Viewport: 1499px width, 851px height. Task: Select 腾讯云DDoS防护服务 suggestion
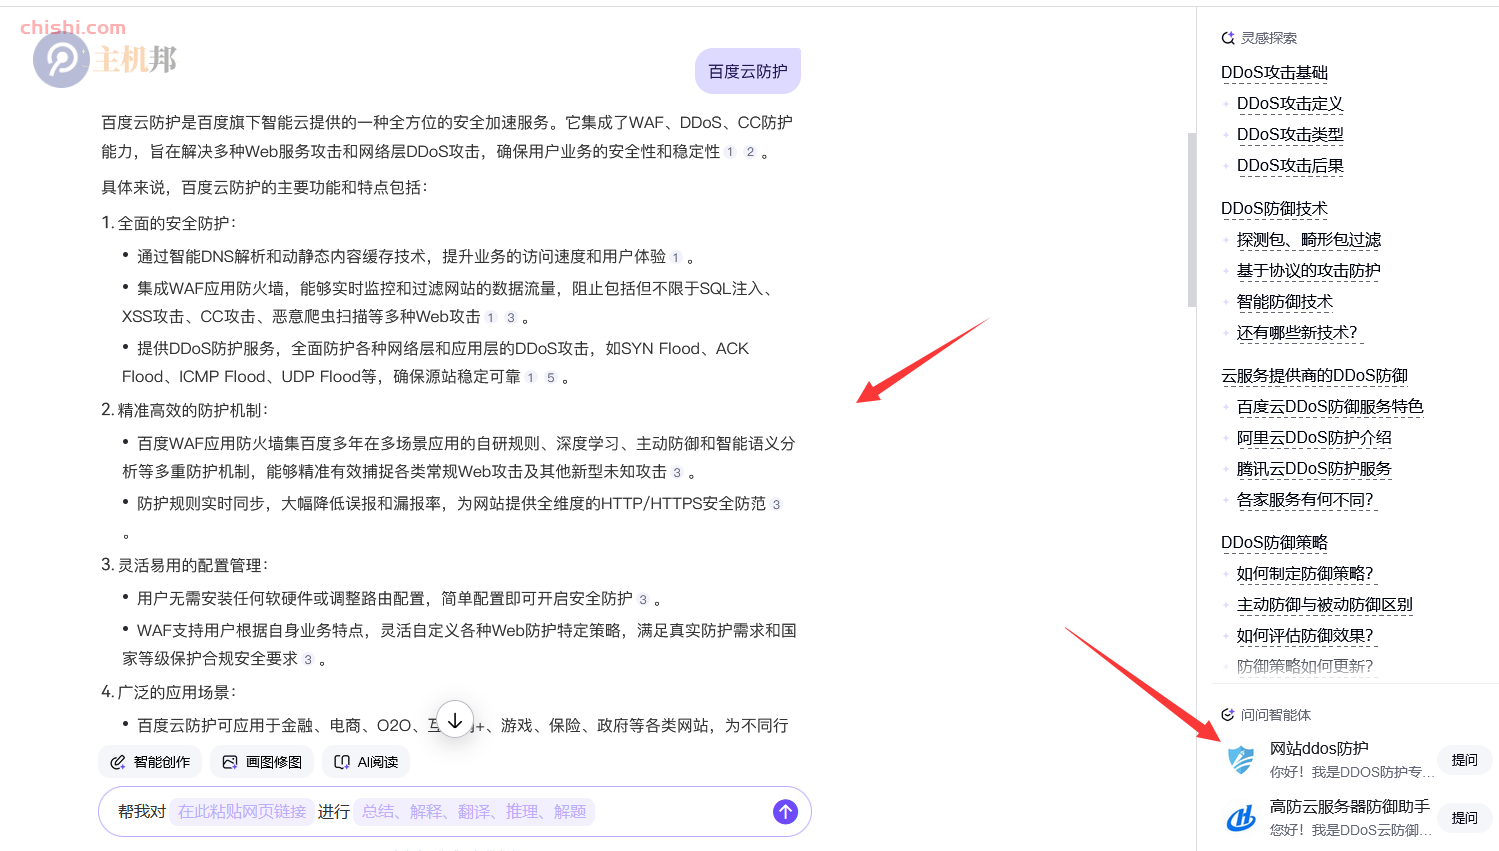coord(1314,468)
